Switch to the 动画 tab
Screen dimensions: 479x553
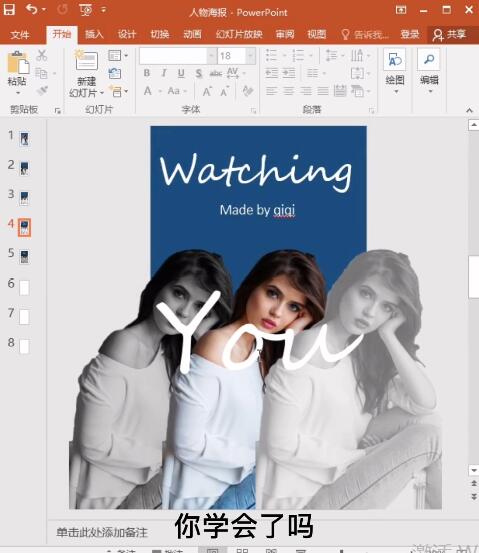pos(192,34)
